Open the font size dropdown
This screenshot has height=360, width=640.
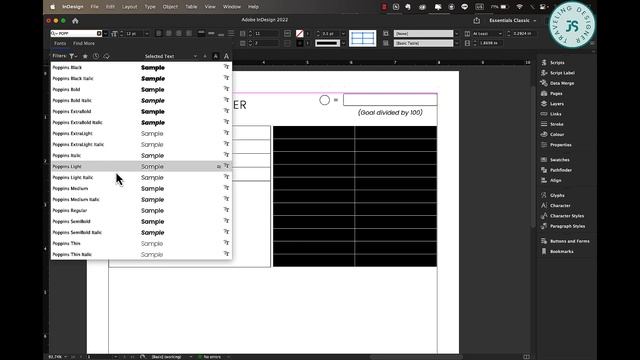coord(147,33)
